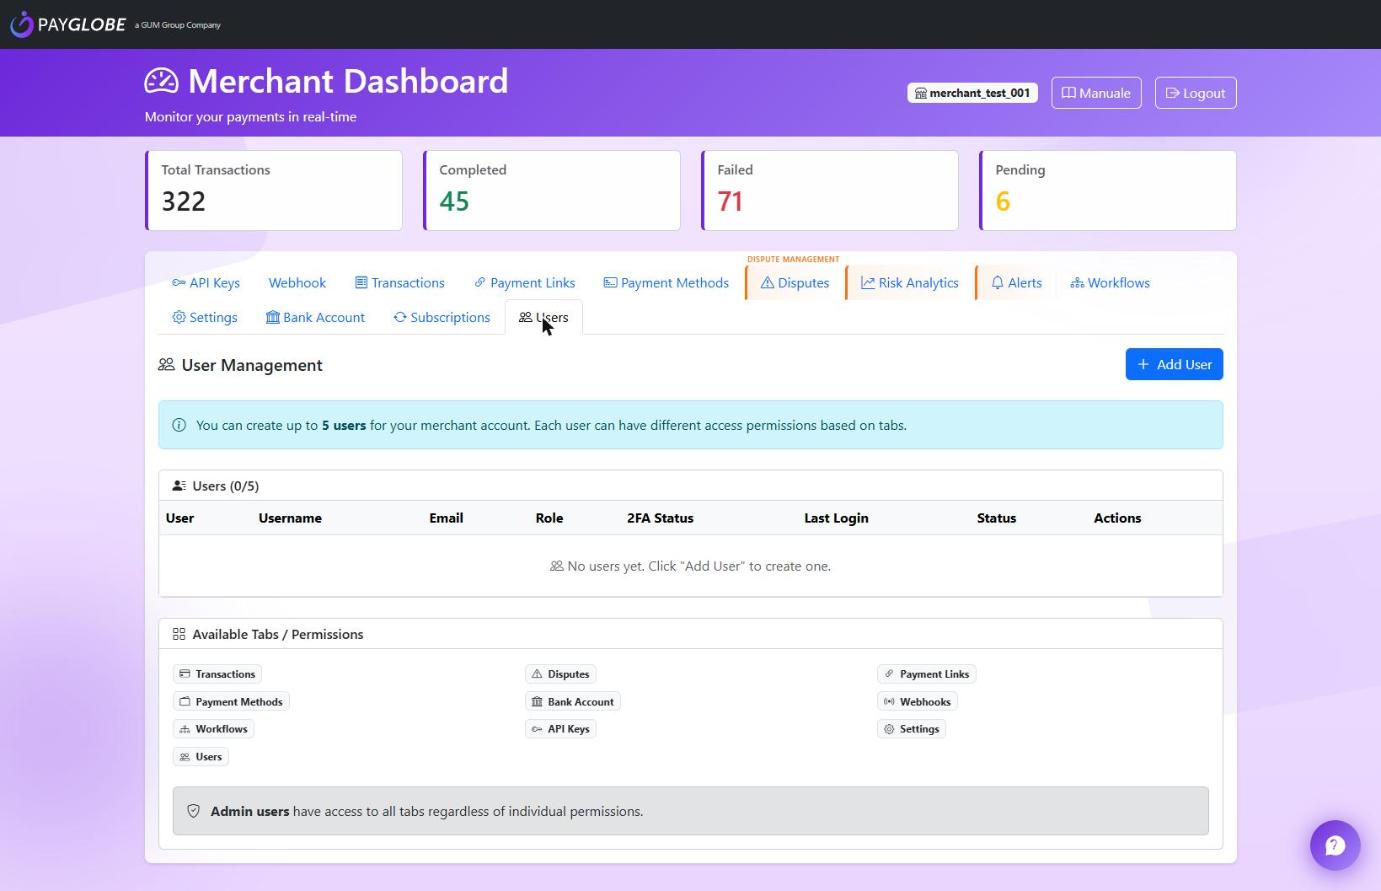Click the "5 users" bold text in notice
This screenshot has height=891, width=1381.
click(344, 425)
